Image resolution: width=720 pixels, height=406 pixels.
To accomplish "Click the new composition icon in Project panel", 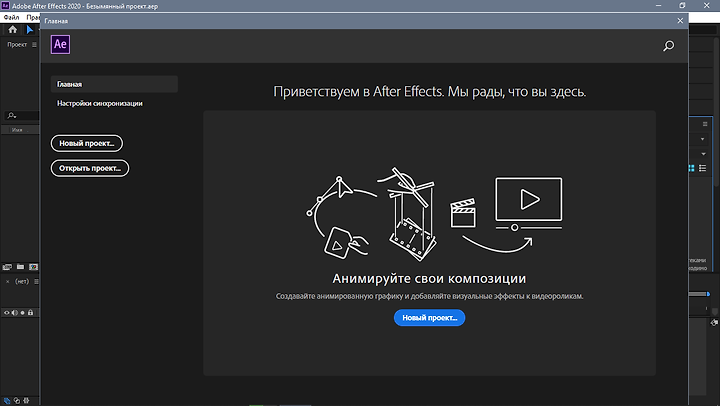I will (x=34, y=266).
